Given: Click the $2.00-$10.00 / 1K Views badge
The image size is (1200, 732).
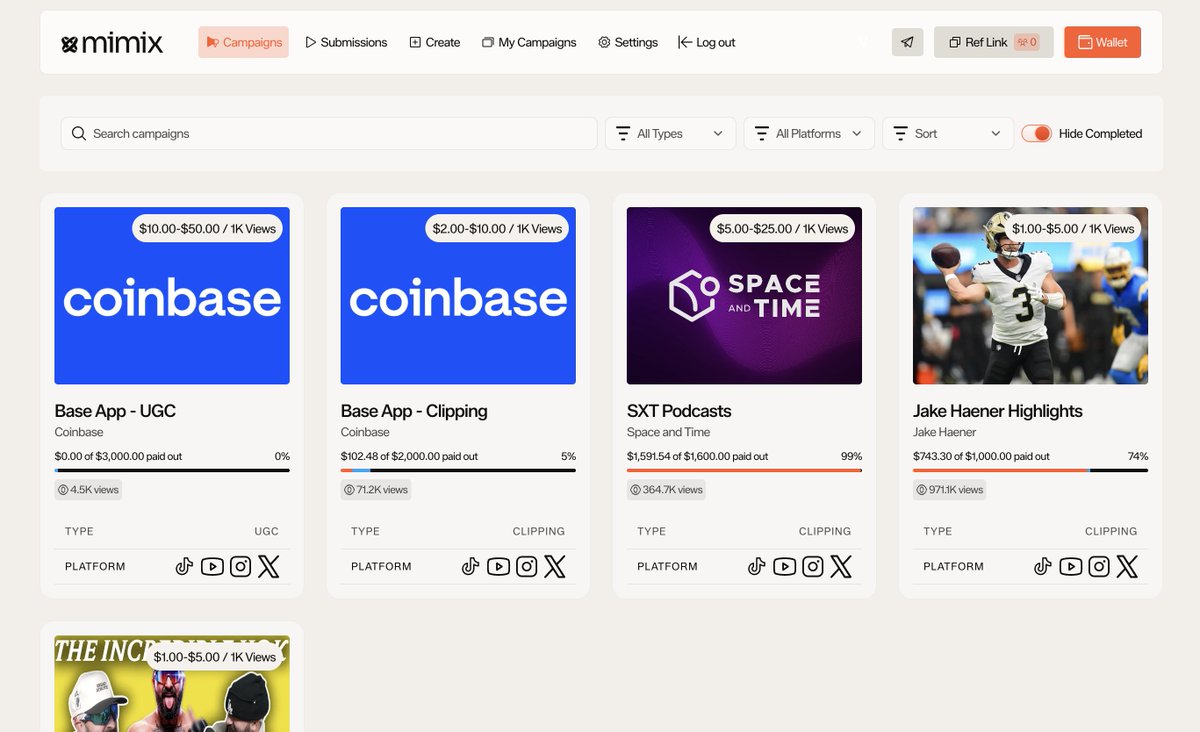Looking at the screenshot, I should (x=497, y=228).
